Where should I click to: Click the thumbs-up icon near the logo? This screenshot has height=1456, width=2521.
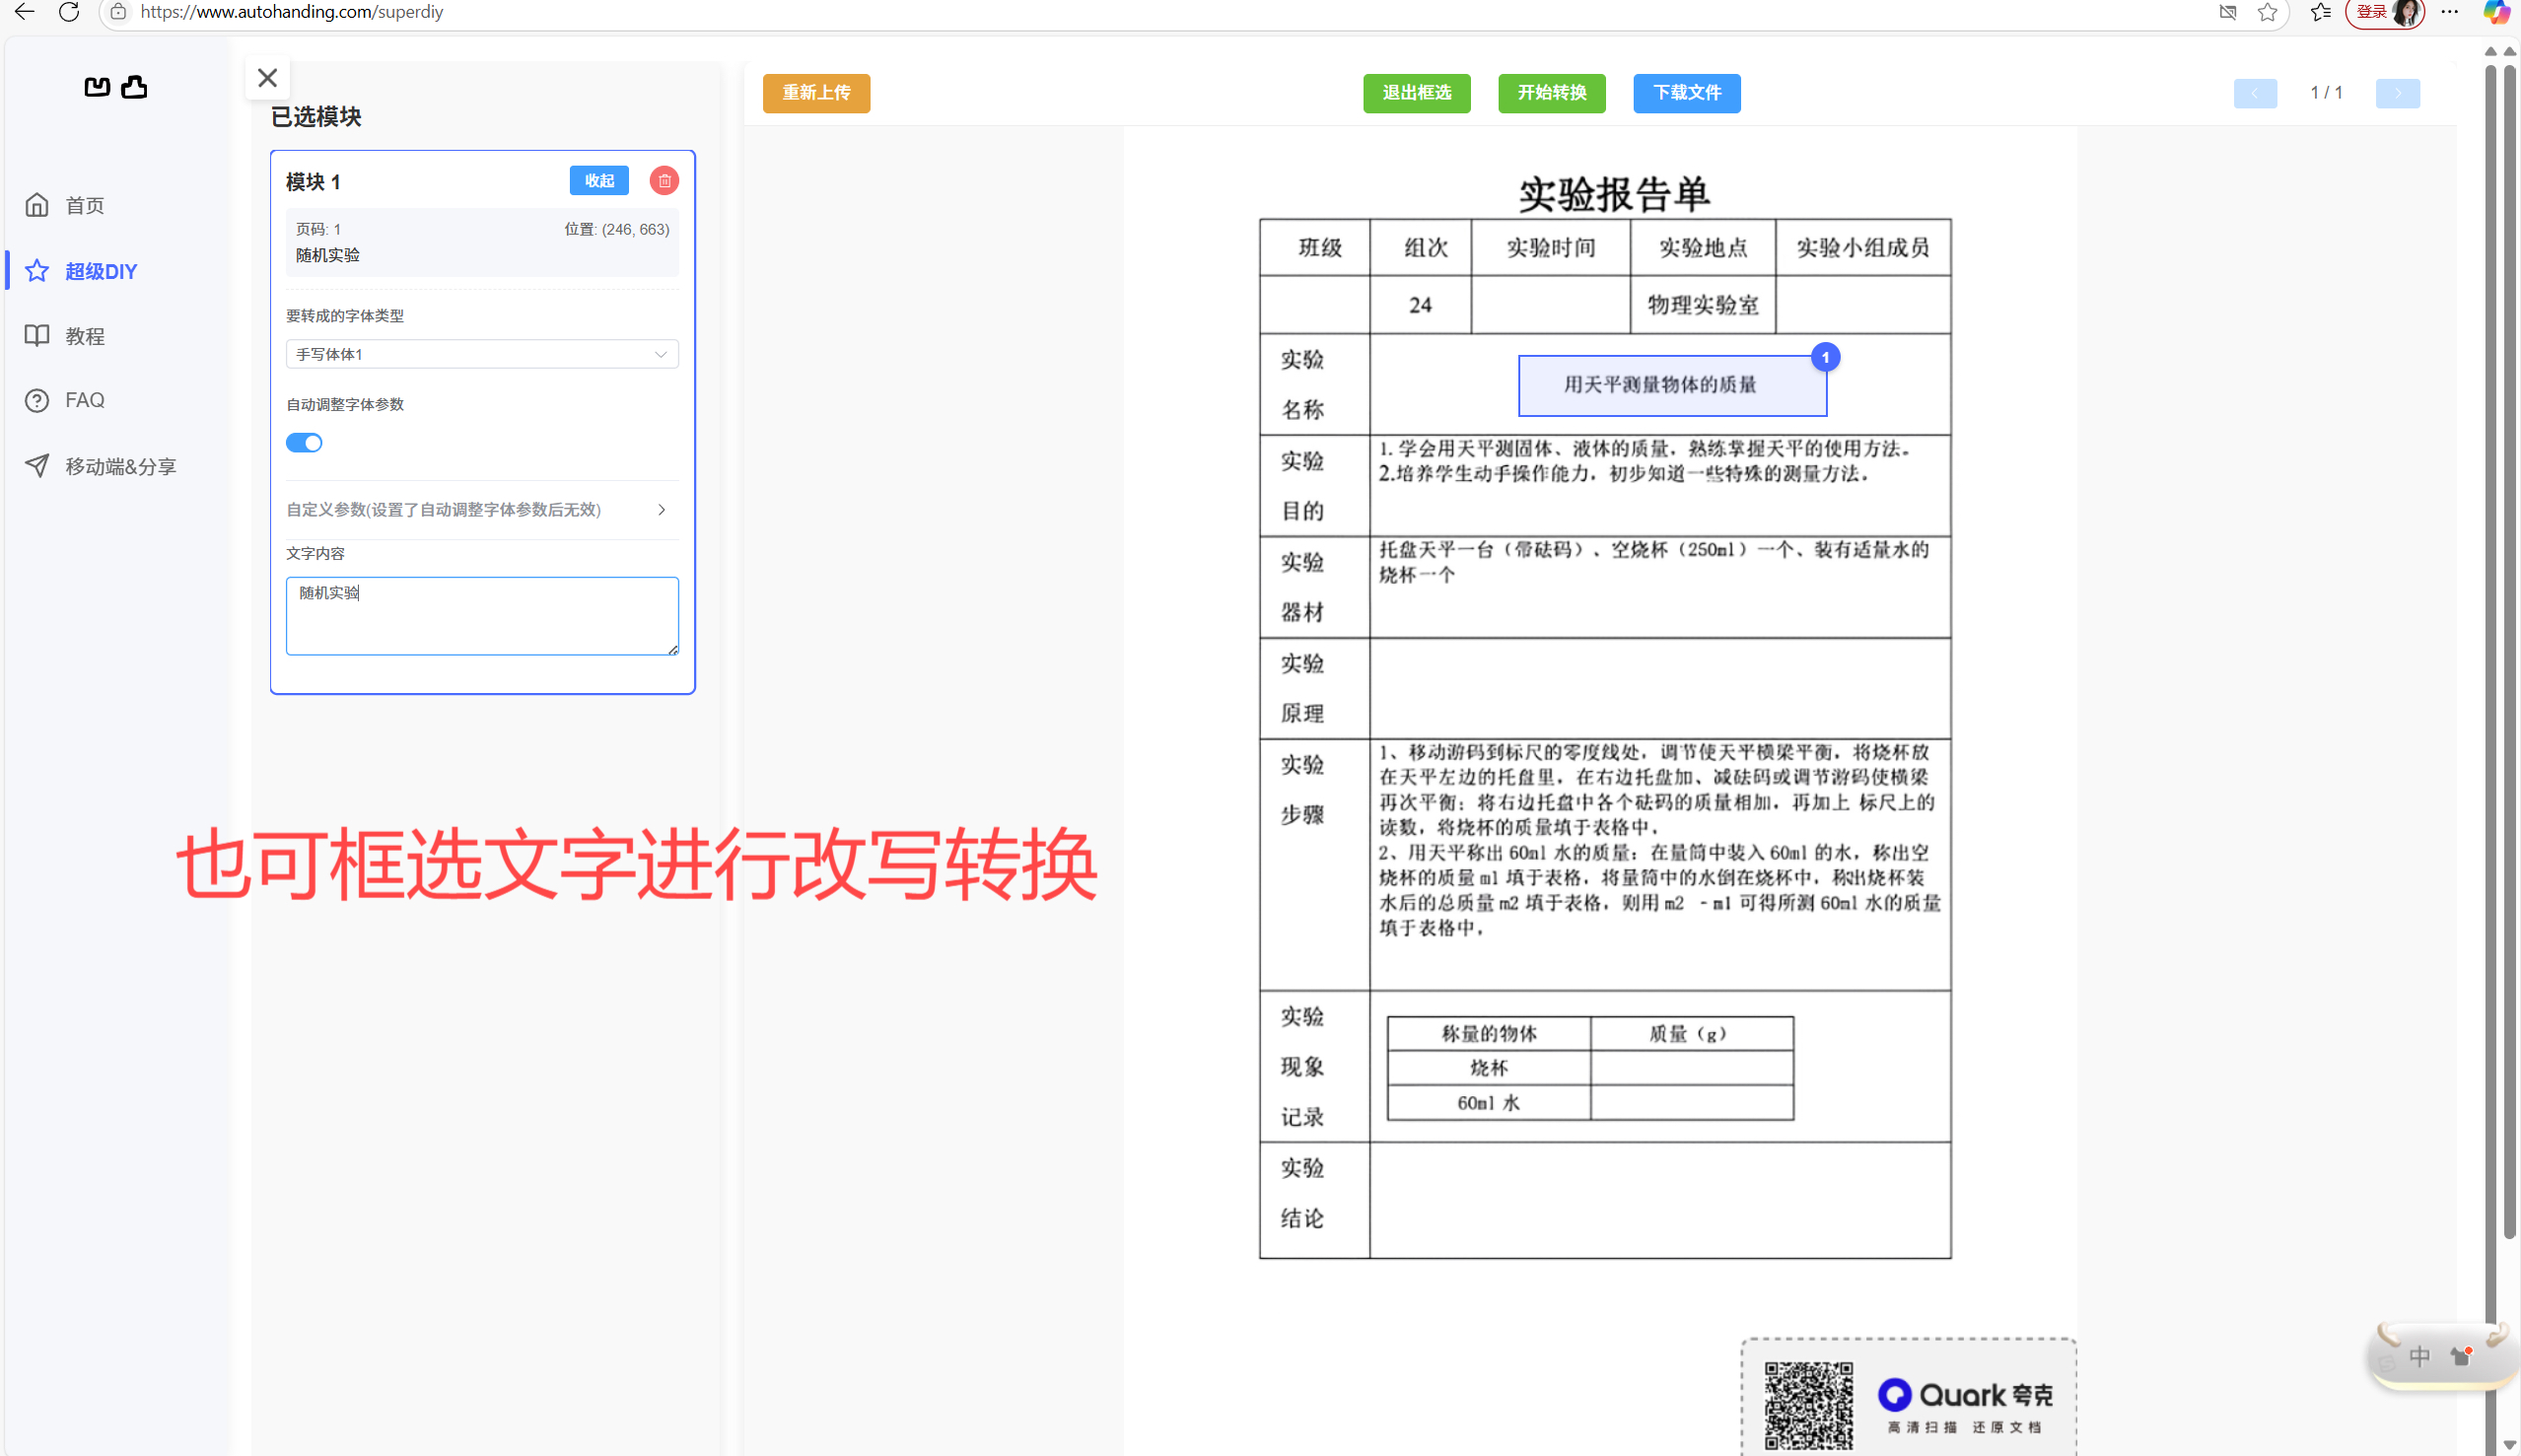(x=135, y=87)
